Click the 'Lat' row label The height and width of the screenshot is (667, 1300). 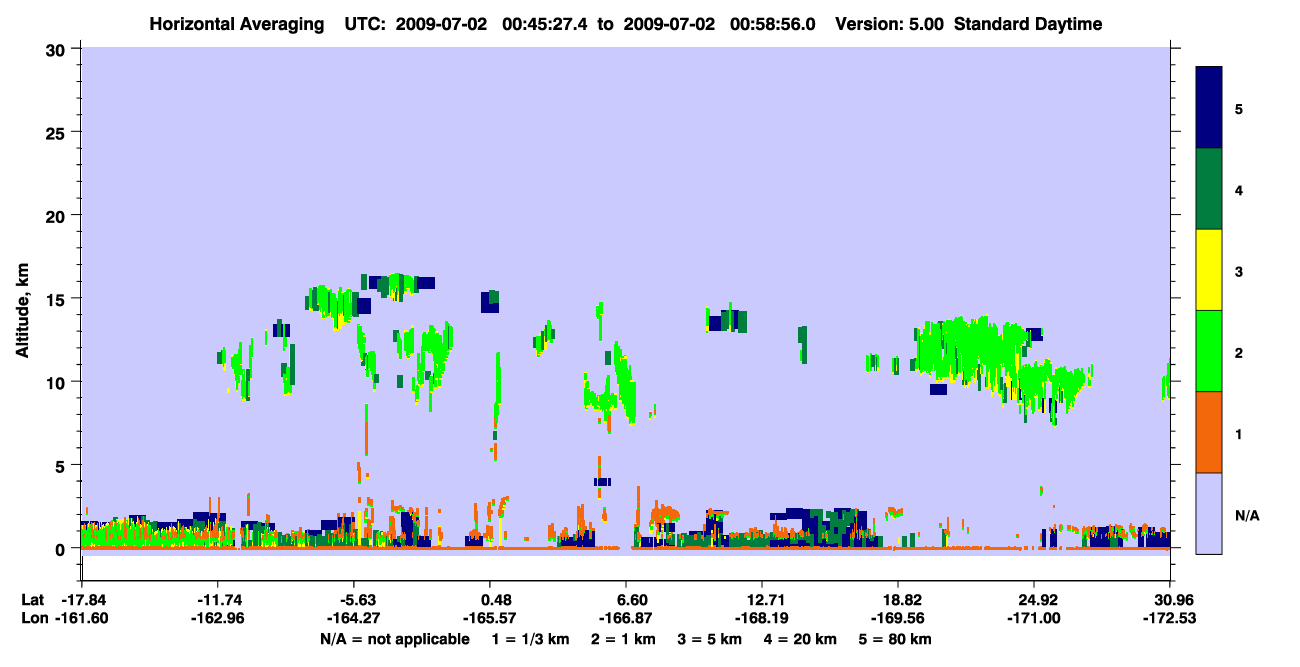pos(33,600)
